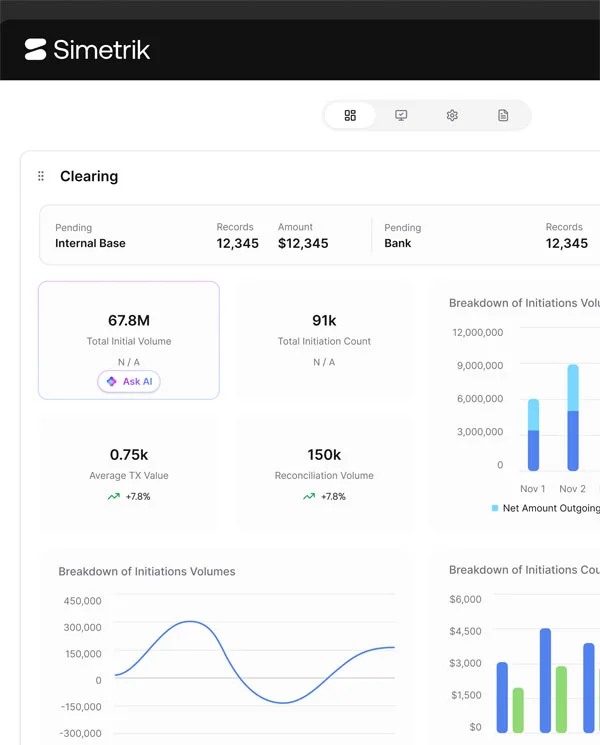Grab the Clearing panel drag handle

coord(41,176)
